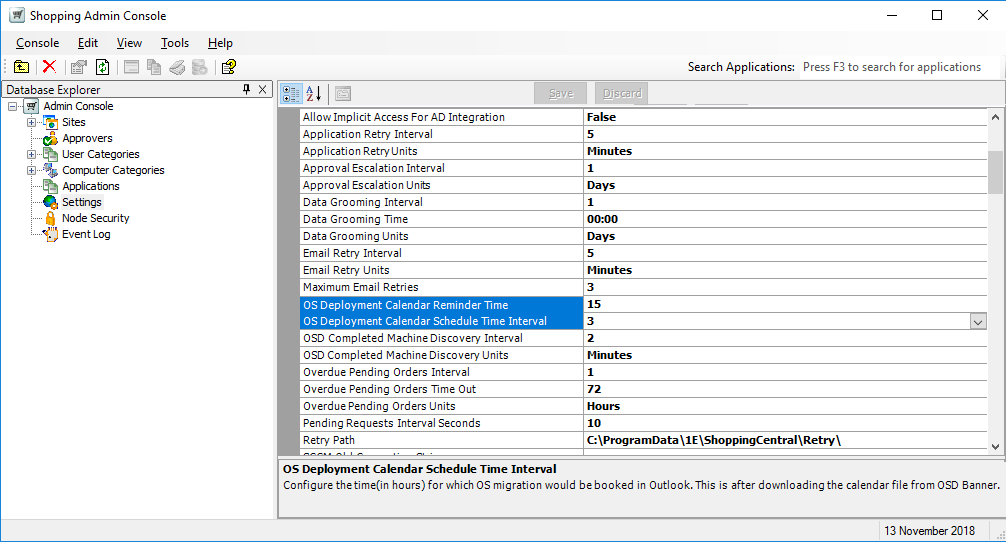Open the Help question mark toolbar icon

[229, 67]
